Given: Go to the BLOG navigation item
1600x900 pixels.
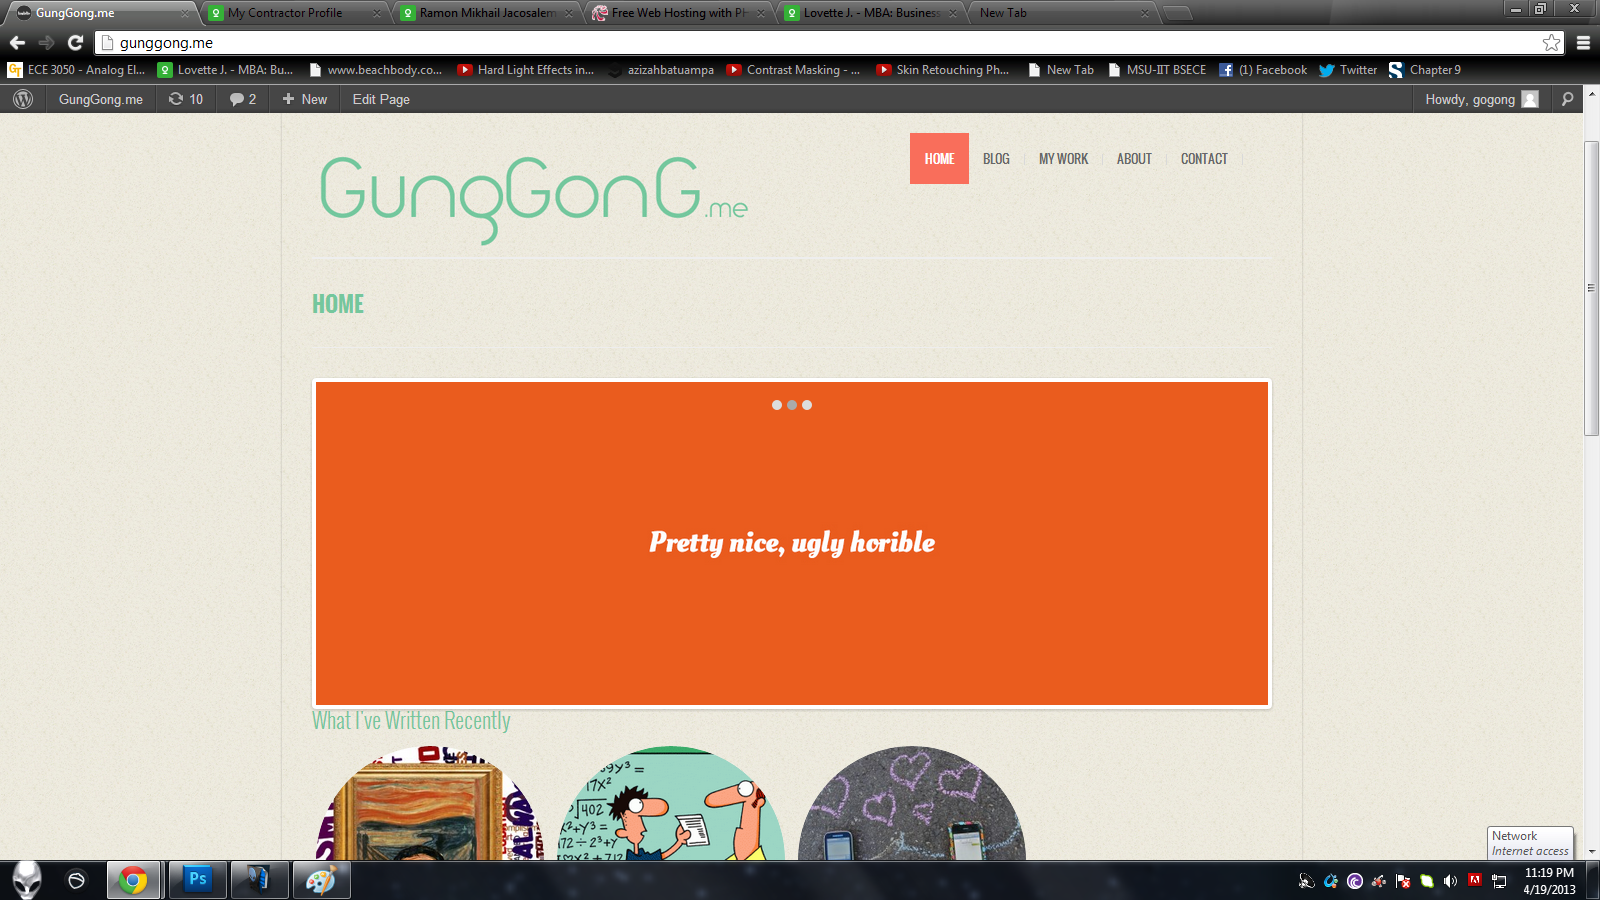Looking at the screenshot, I should tap(996, 159).
